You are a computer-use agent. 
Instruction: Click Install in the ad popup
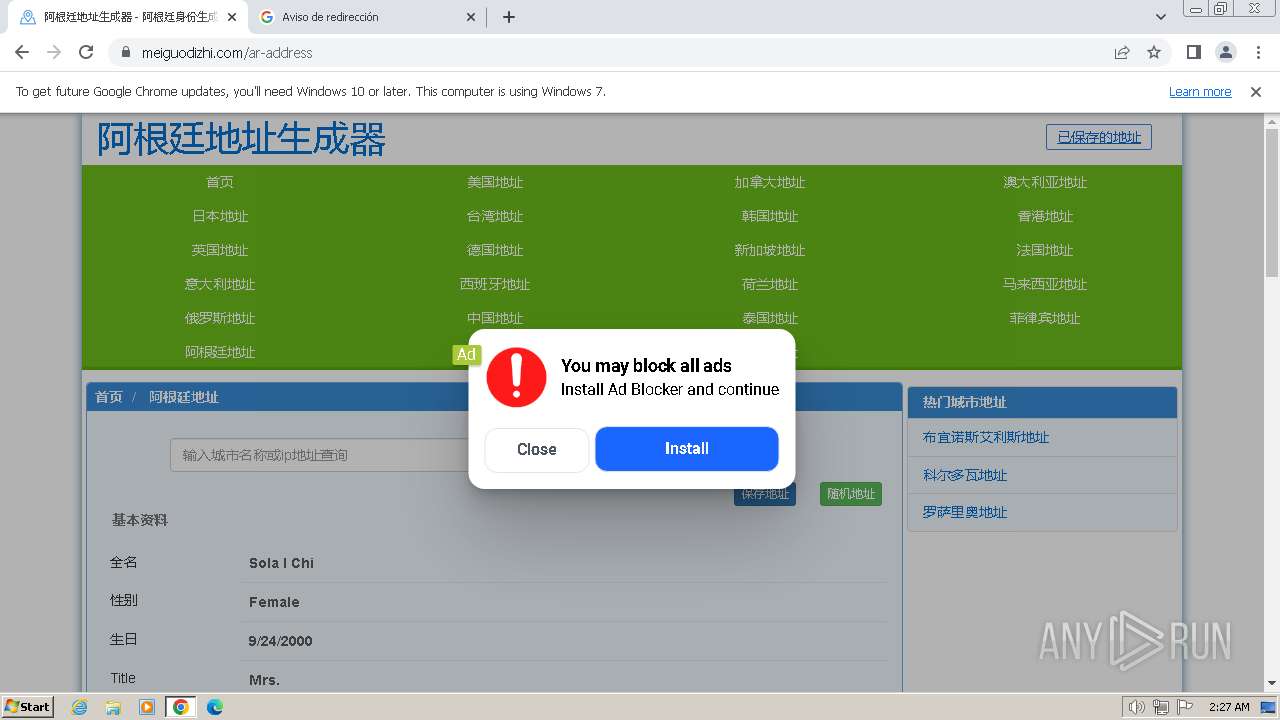click(687, 449)
